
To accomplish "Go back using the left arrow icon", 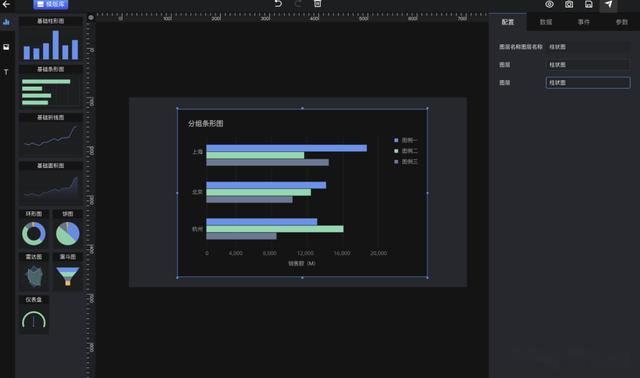I will pyautogui.click(x=7, y=4).
